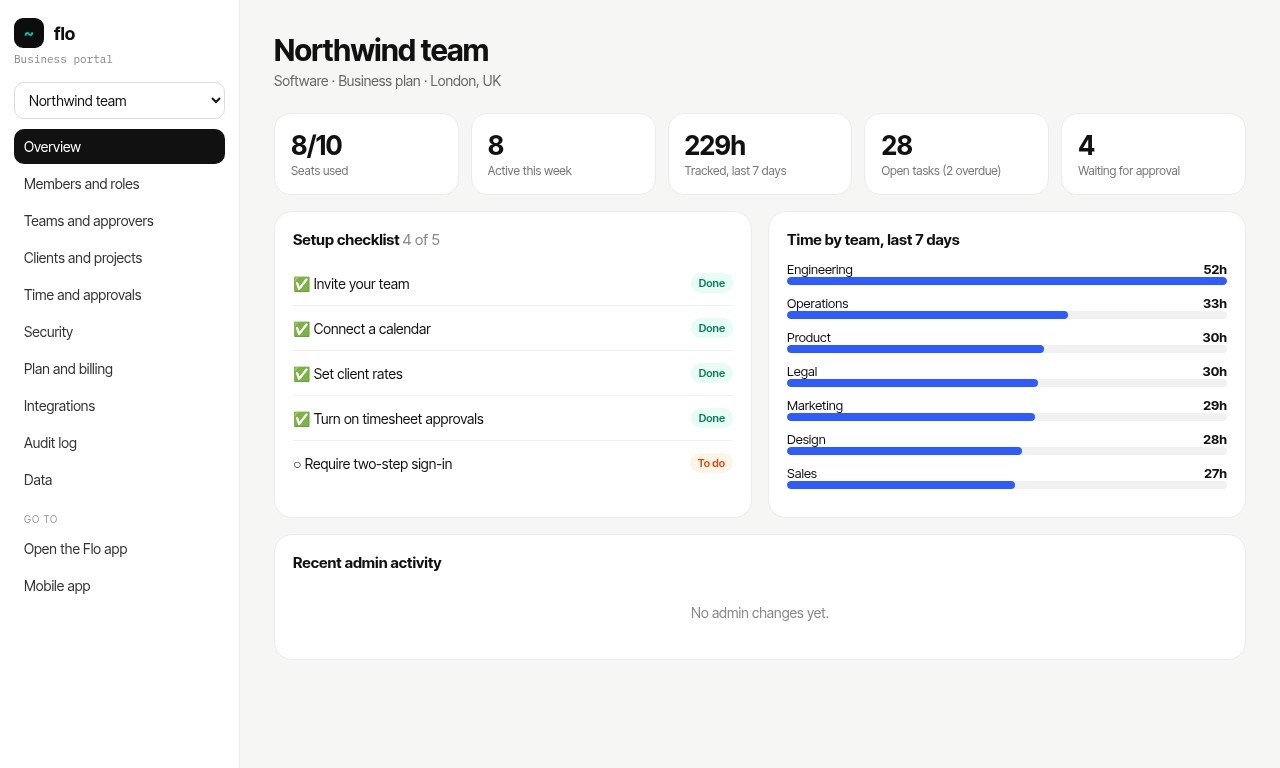Viewport: 1280px width, 768px height.
Task: Click the empty circle by two-step sign-in
Action: [x=297, y=464]
